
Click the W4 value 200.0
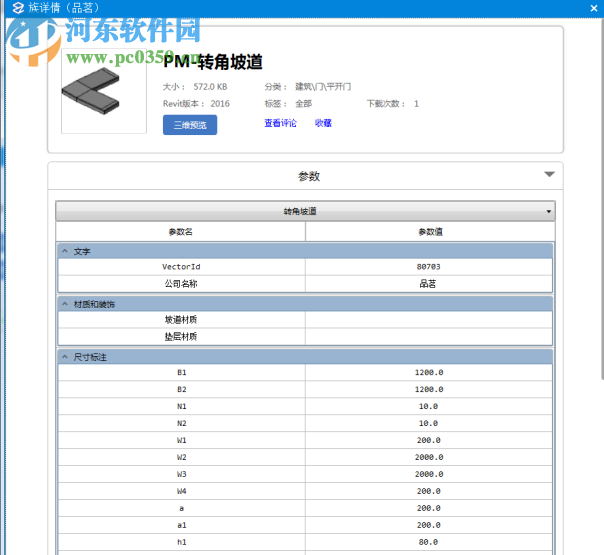[429, 491]
